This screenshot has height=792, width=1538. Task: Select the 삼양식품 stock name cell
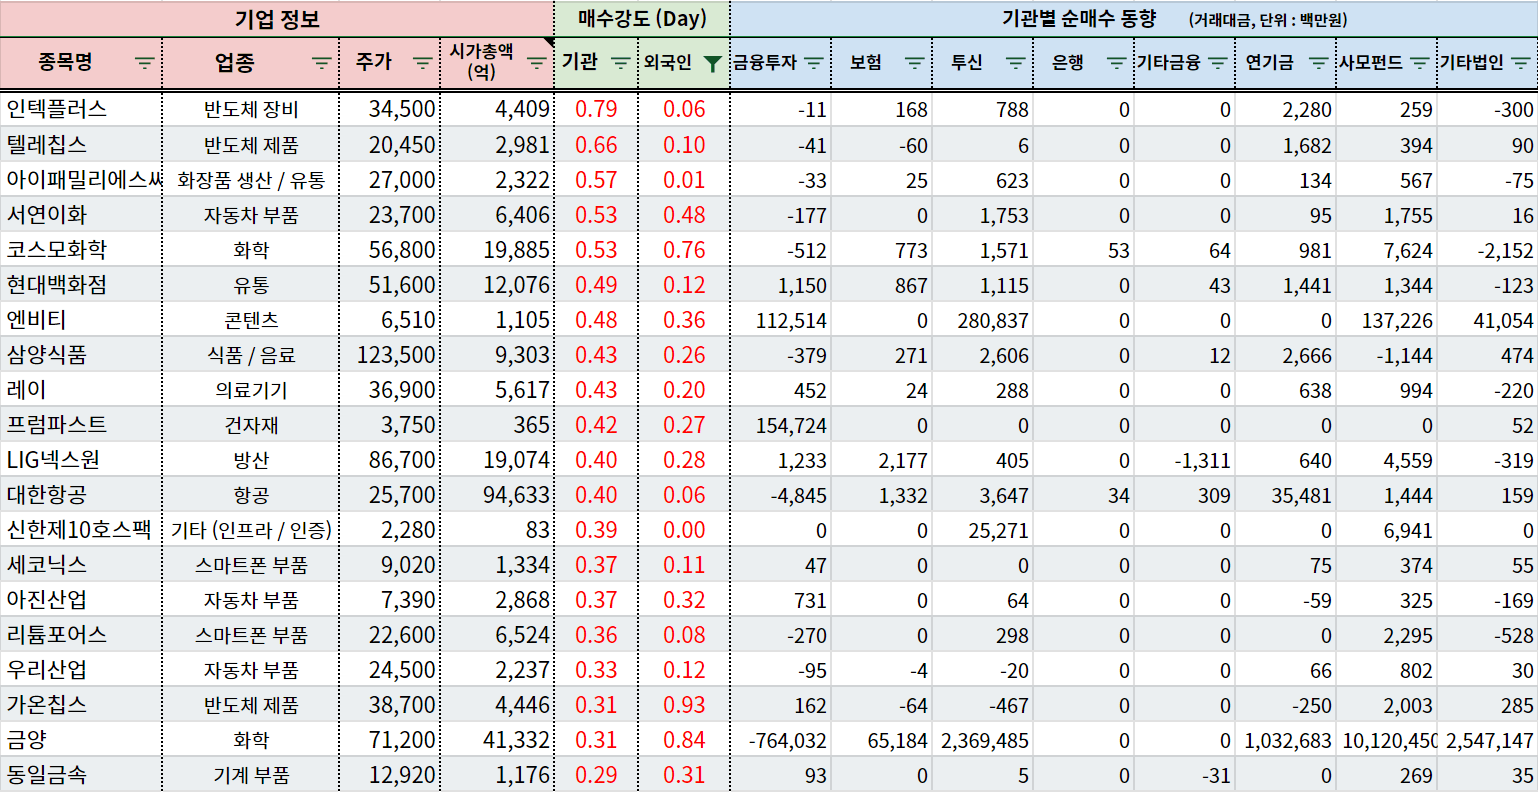pos(81,355)
